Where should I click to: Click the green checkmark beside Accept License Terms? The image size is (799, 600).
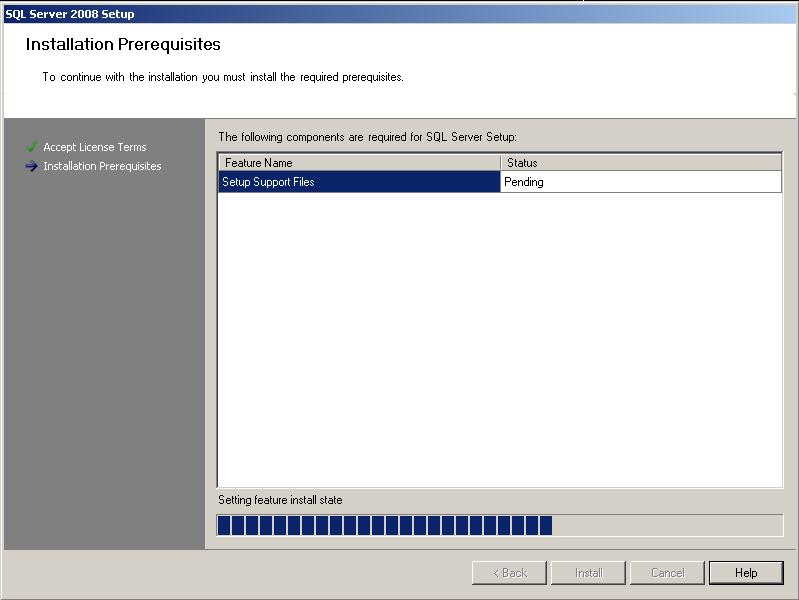coord(32,147)
